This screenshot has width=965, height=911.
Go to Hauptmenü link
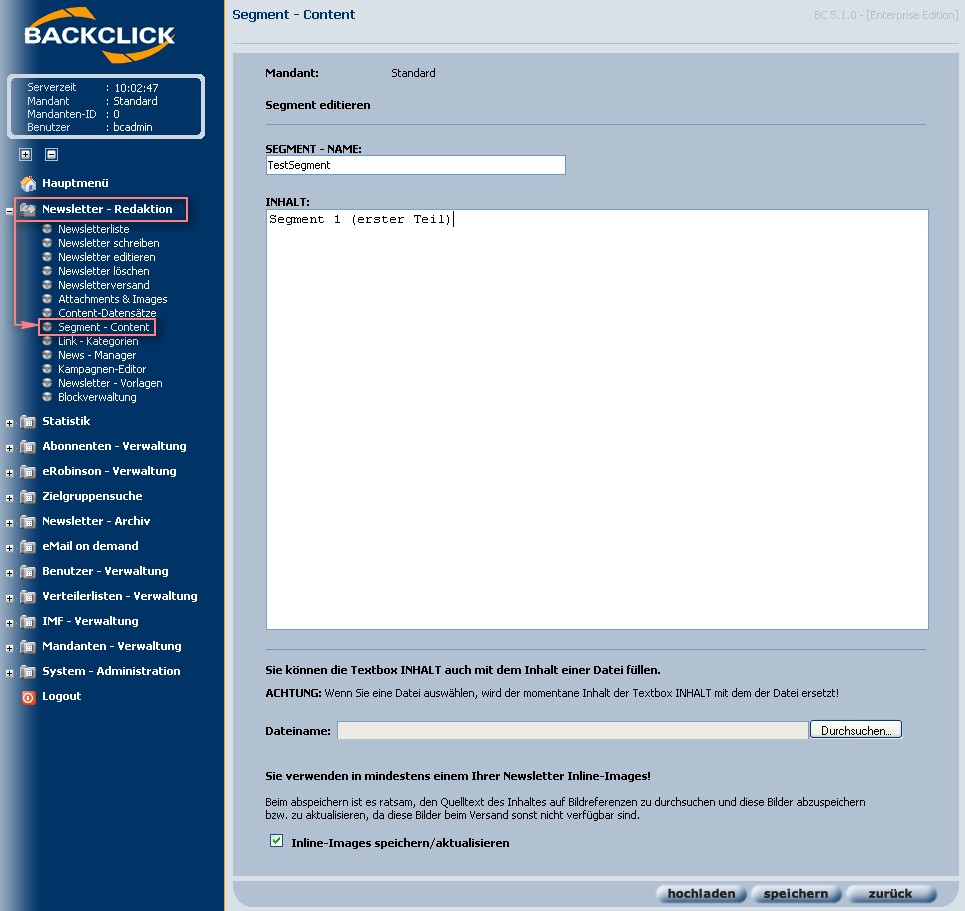[x=75, y=183]
